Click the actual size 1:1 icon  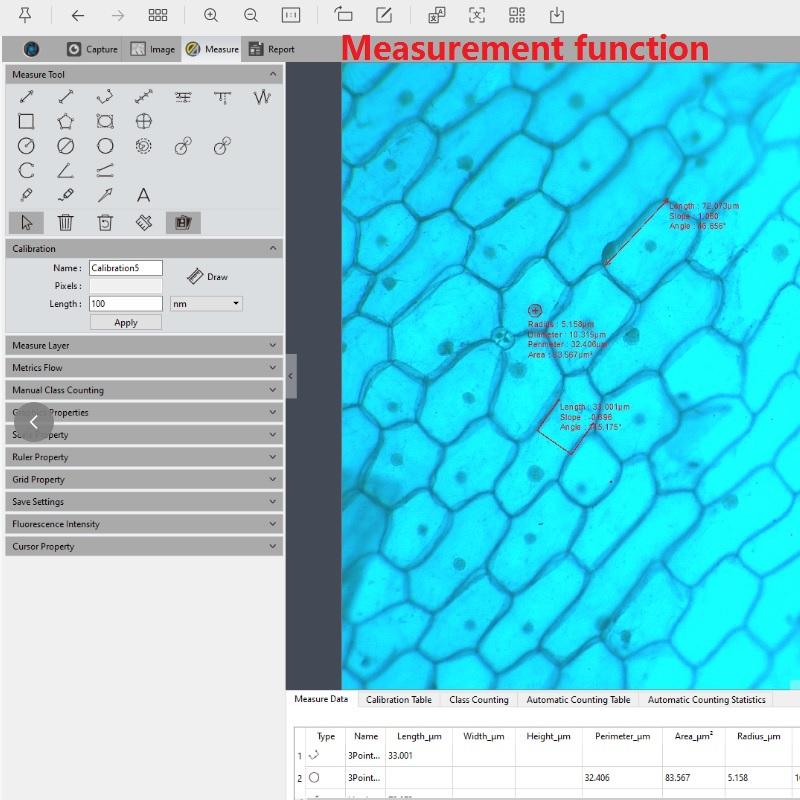point(291,15)
